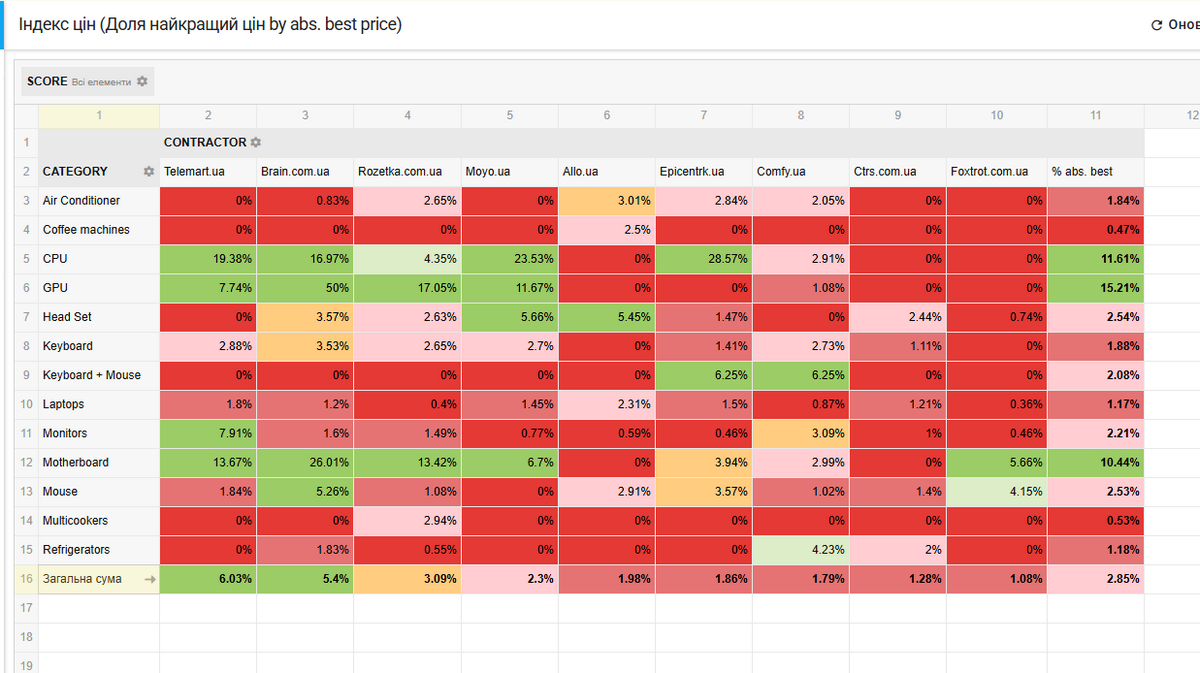Click the arrow beside Загальна сума
Screen dimensions: 1200x673
tap(149, 579)
